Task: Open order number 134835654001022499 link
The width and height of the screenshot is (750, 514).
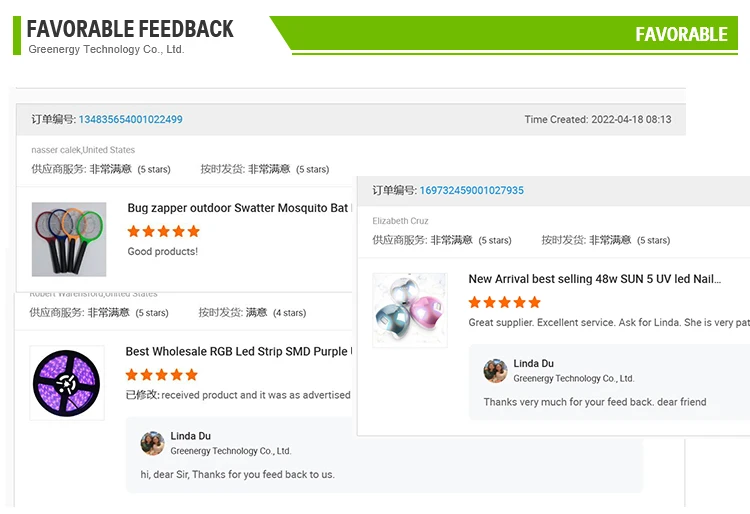Action: click(130, 119)
